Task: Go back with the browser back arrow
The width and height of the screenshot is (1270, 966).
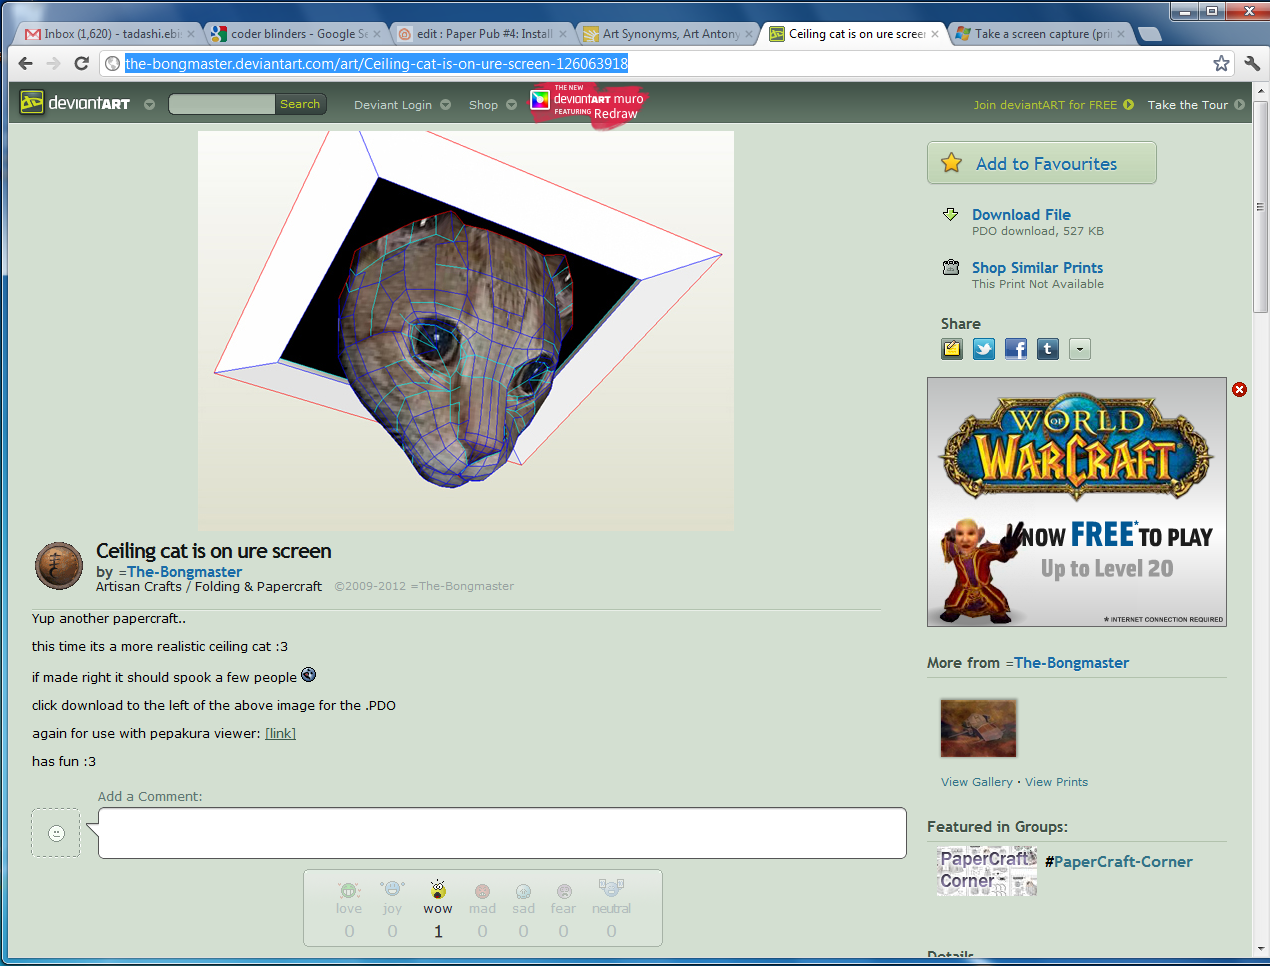Action: click(26, 63)
